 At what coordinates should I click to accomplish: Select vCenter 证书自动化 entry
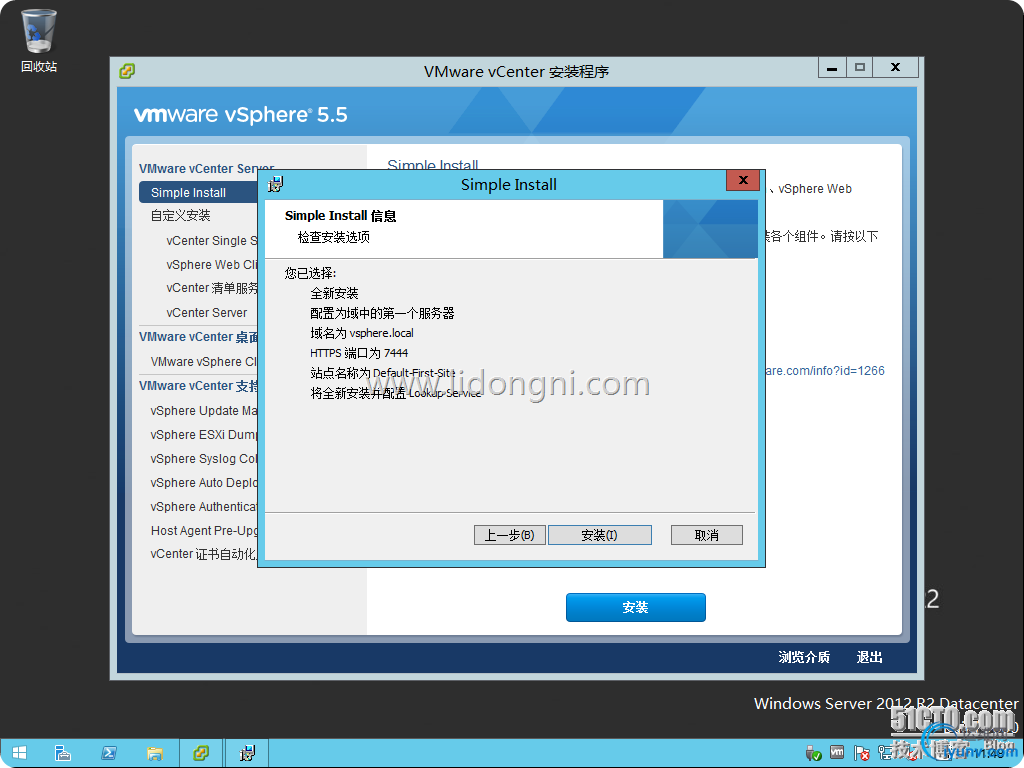pyautogui.click(x=204, y=554)
